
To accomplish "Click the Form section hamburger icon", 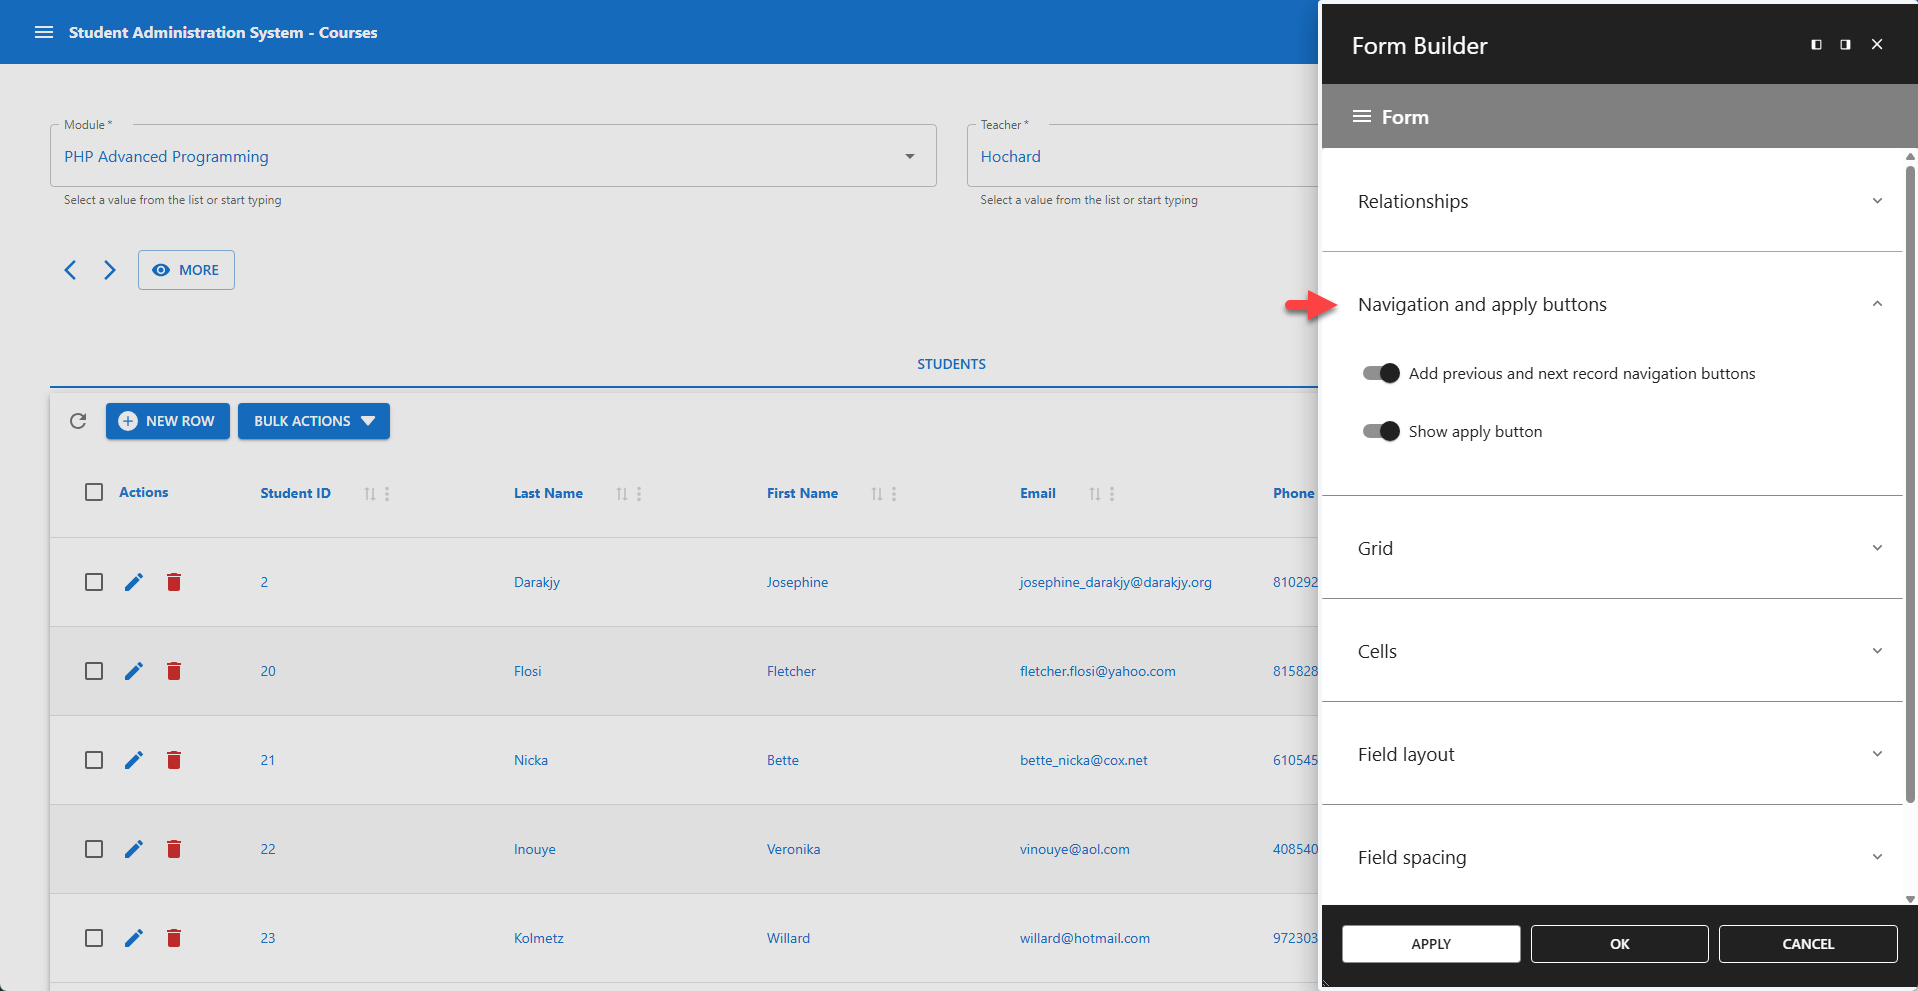I will (x=1361, y=116).
